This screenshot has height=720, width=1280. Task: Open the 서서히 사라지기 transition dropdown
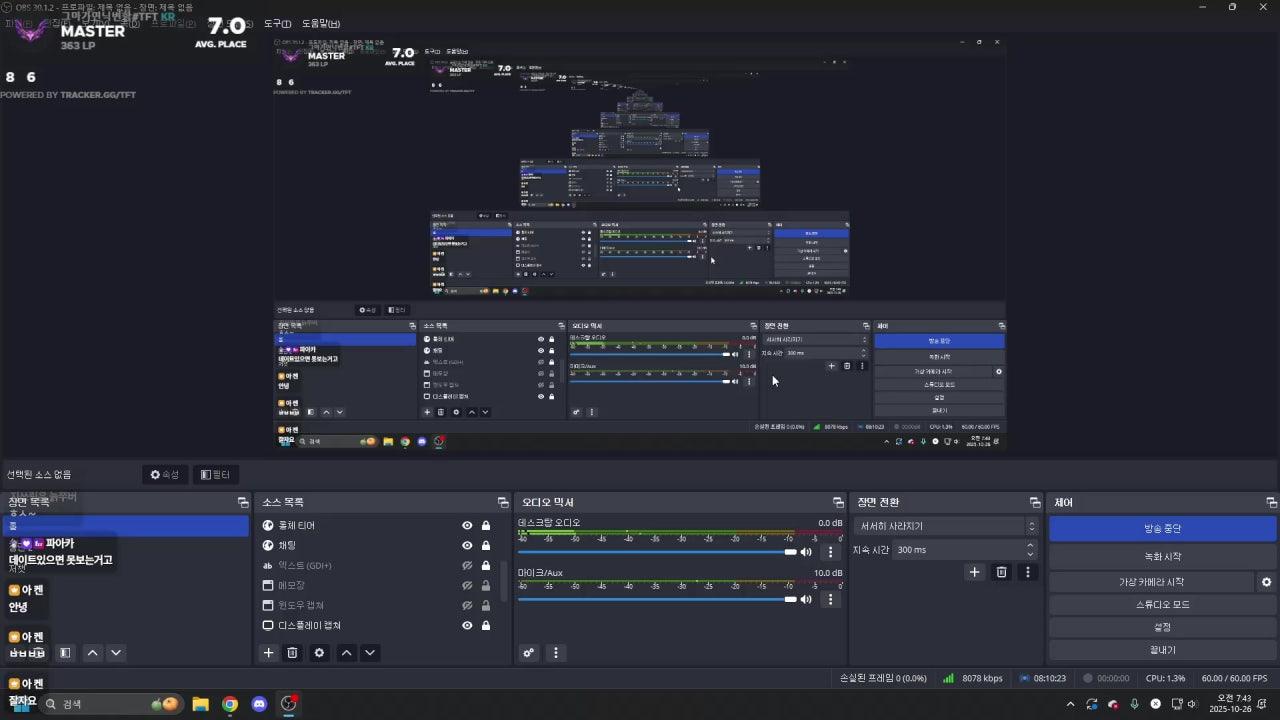945,526
